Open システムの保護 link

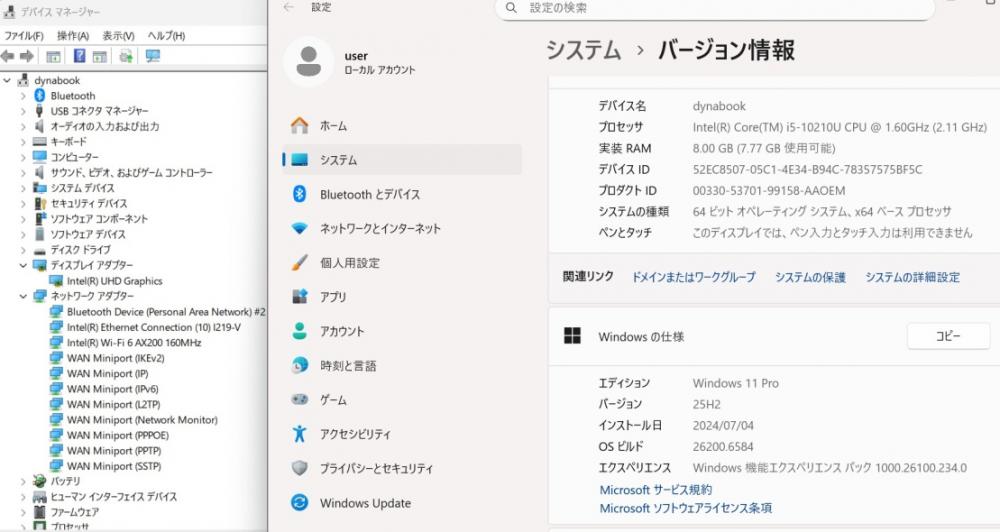810,277
